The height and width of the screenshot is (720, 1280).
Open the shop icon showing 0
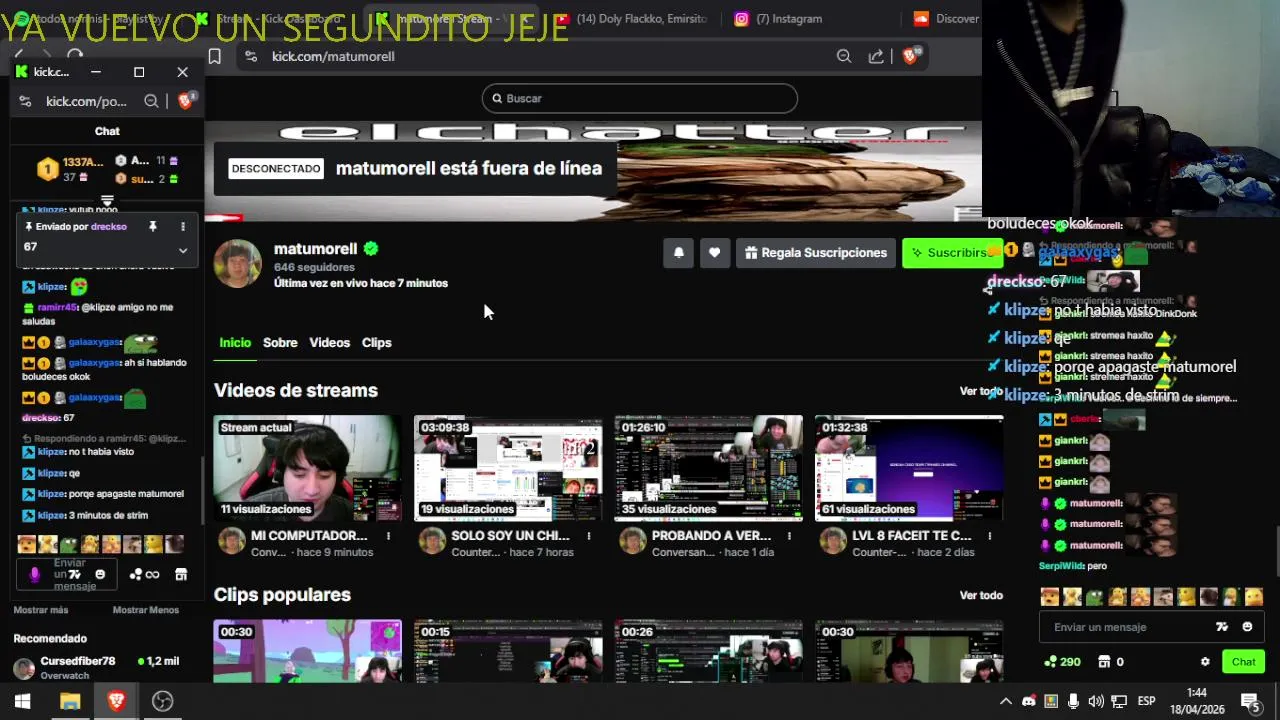tap(1104, 662)
